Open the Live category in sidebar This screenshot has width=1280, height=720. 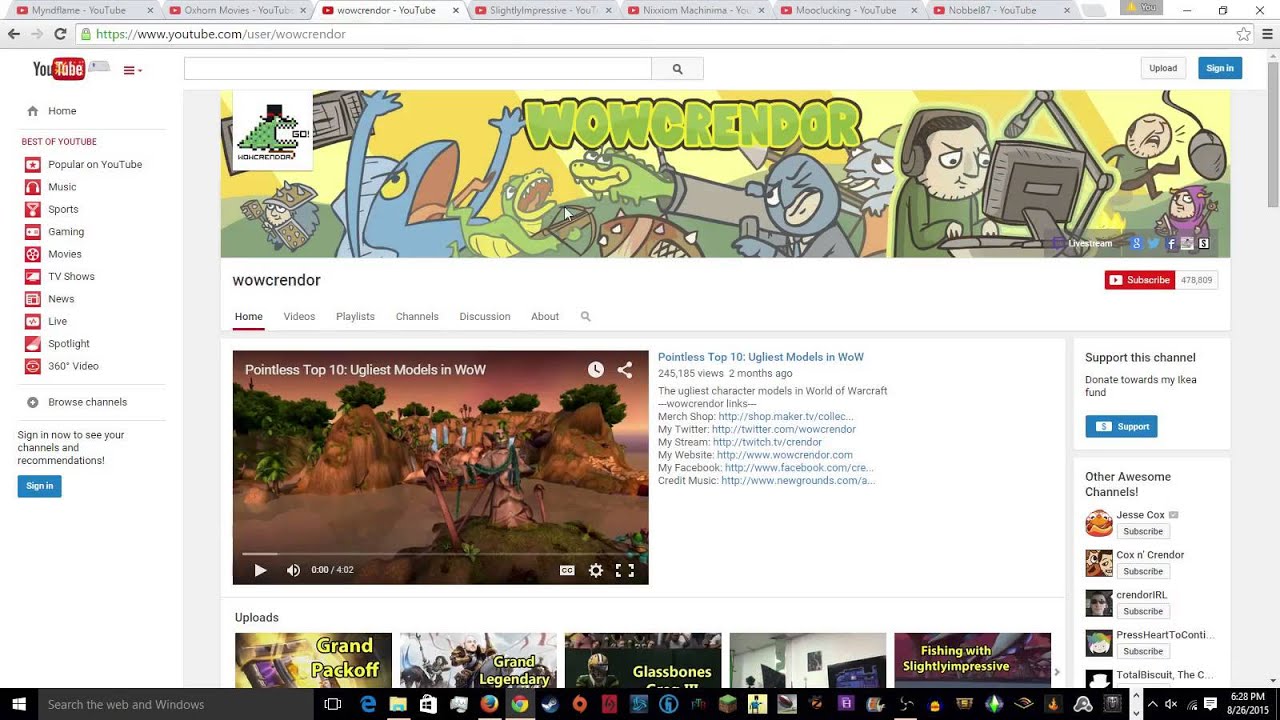coord(57,321)
